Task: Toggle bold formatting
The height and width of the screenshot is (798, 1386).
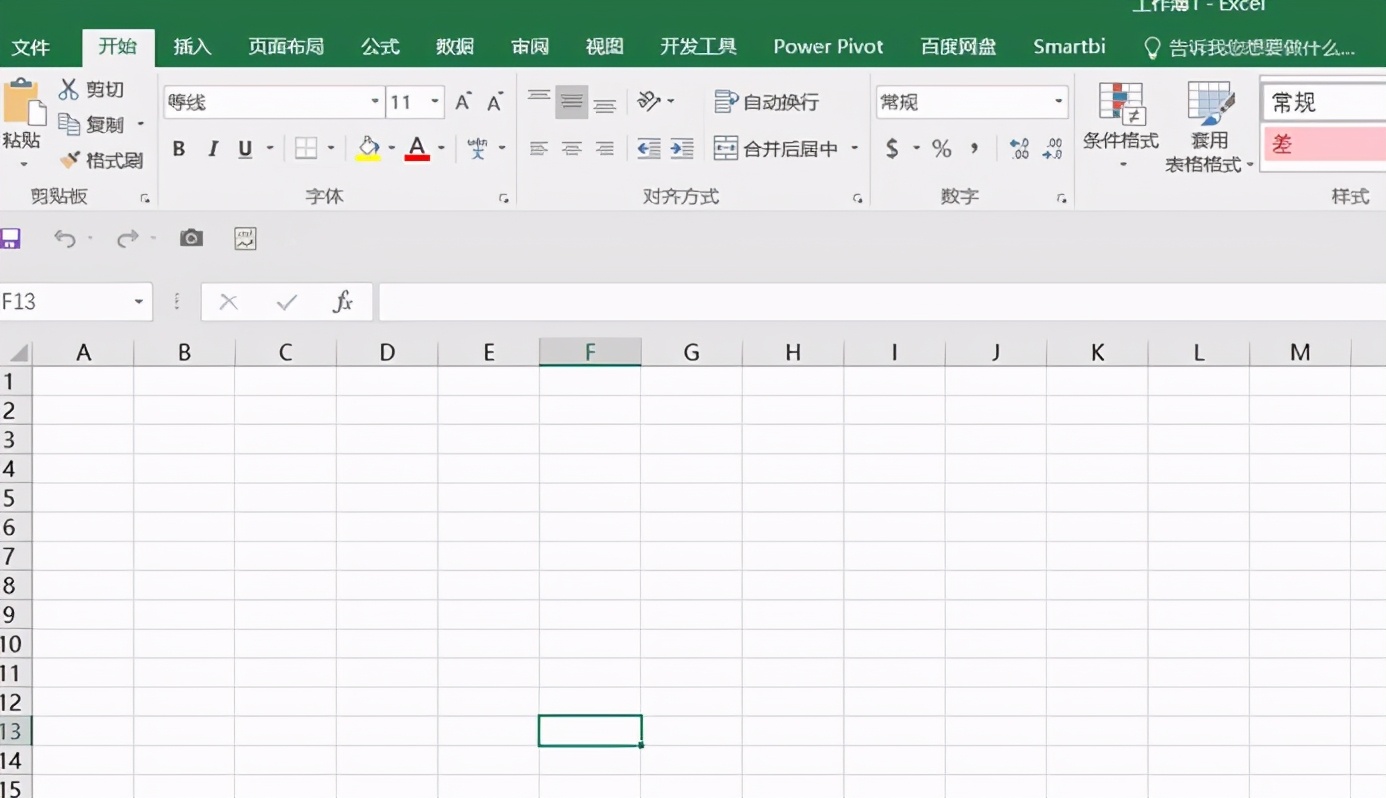Action: [178, 148]
